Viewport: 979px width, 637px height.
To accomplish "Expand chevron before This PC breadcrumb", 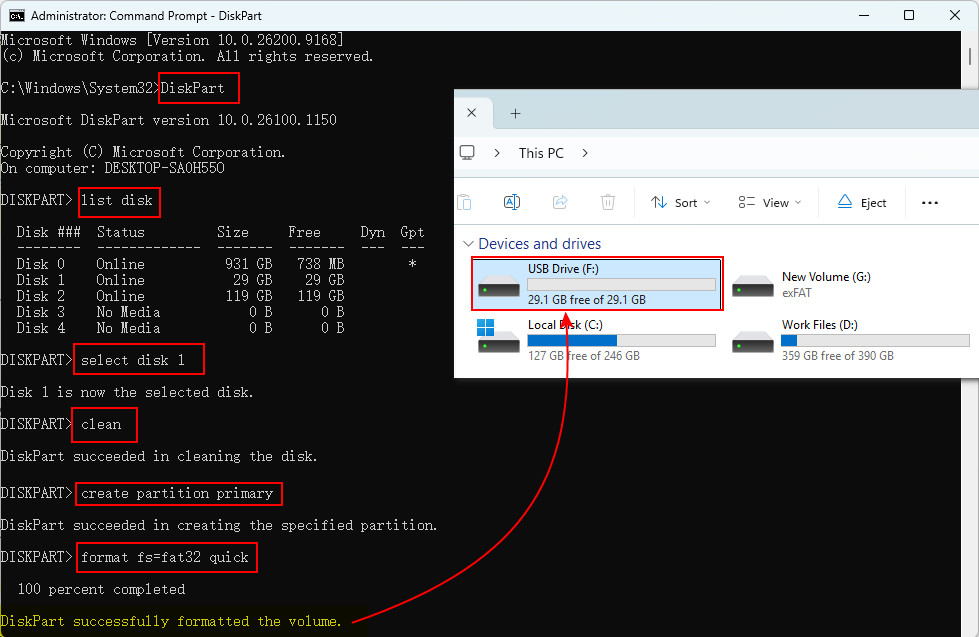I will (497, 153).
